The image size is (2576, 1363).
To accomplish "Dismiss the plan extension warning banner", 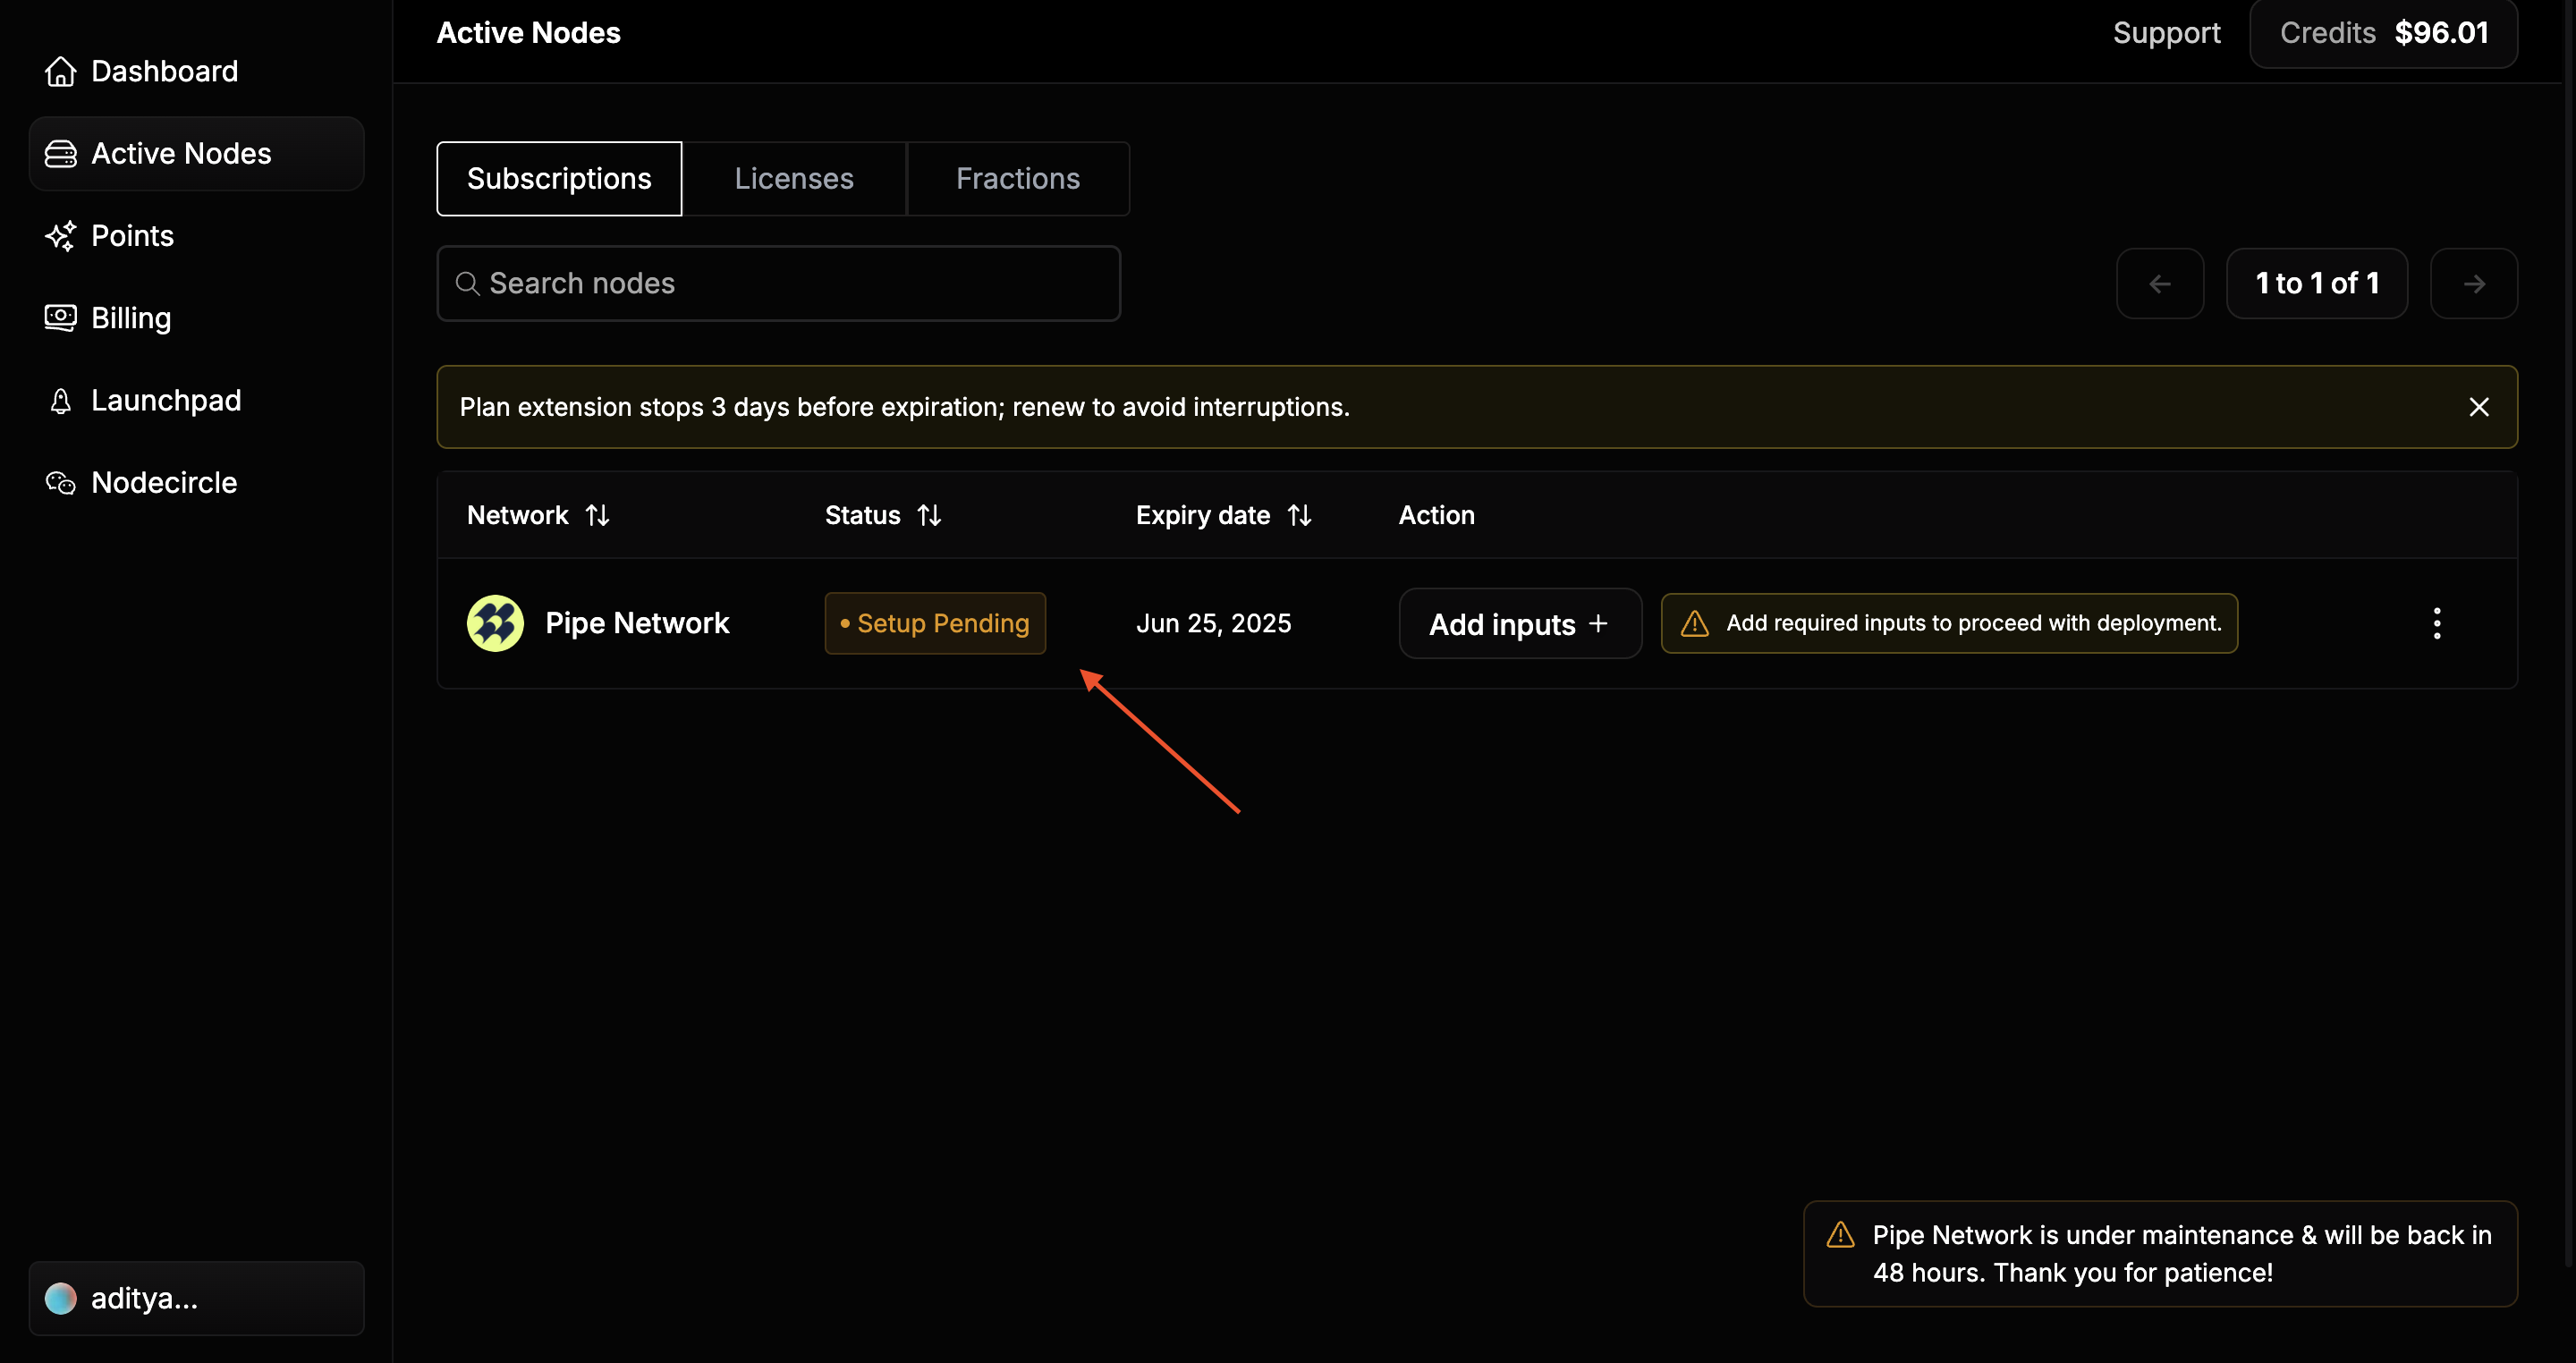I will (2479, 407).
